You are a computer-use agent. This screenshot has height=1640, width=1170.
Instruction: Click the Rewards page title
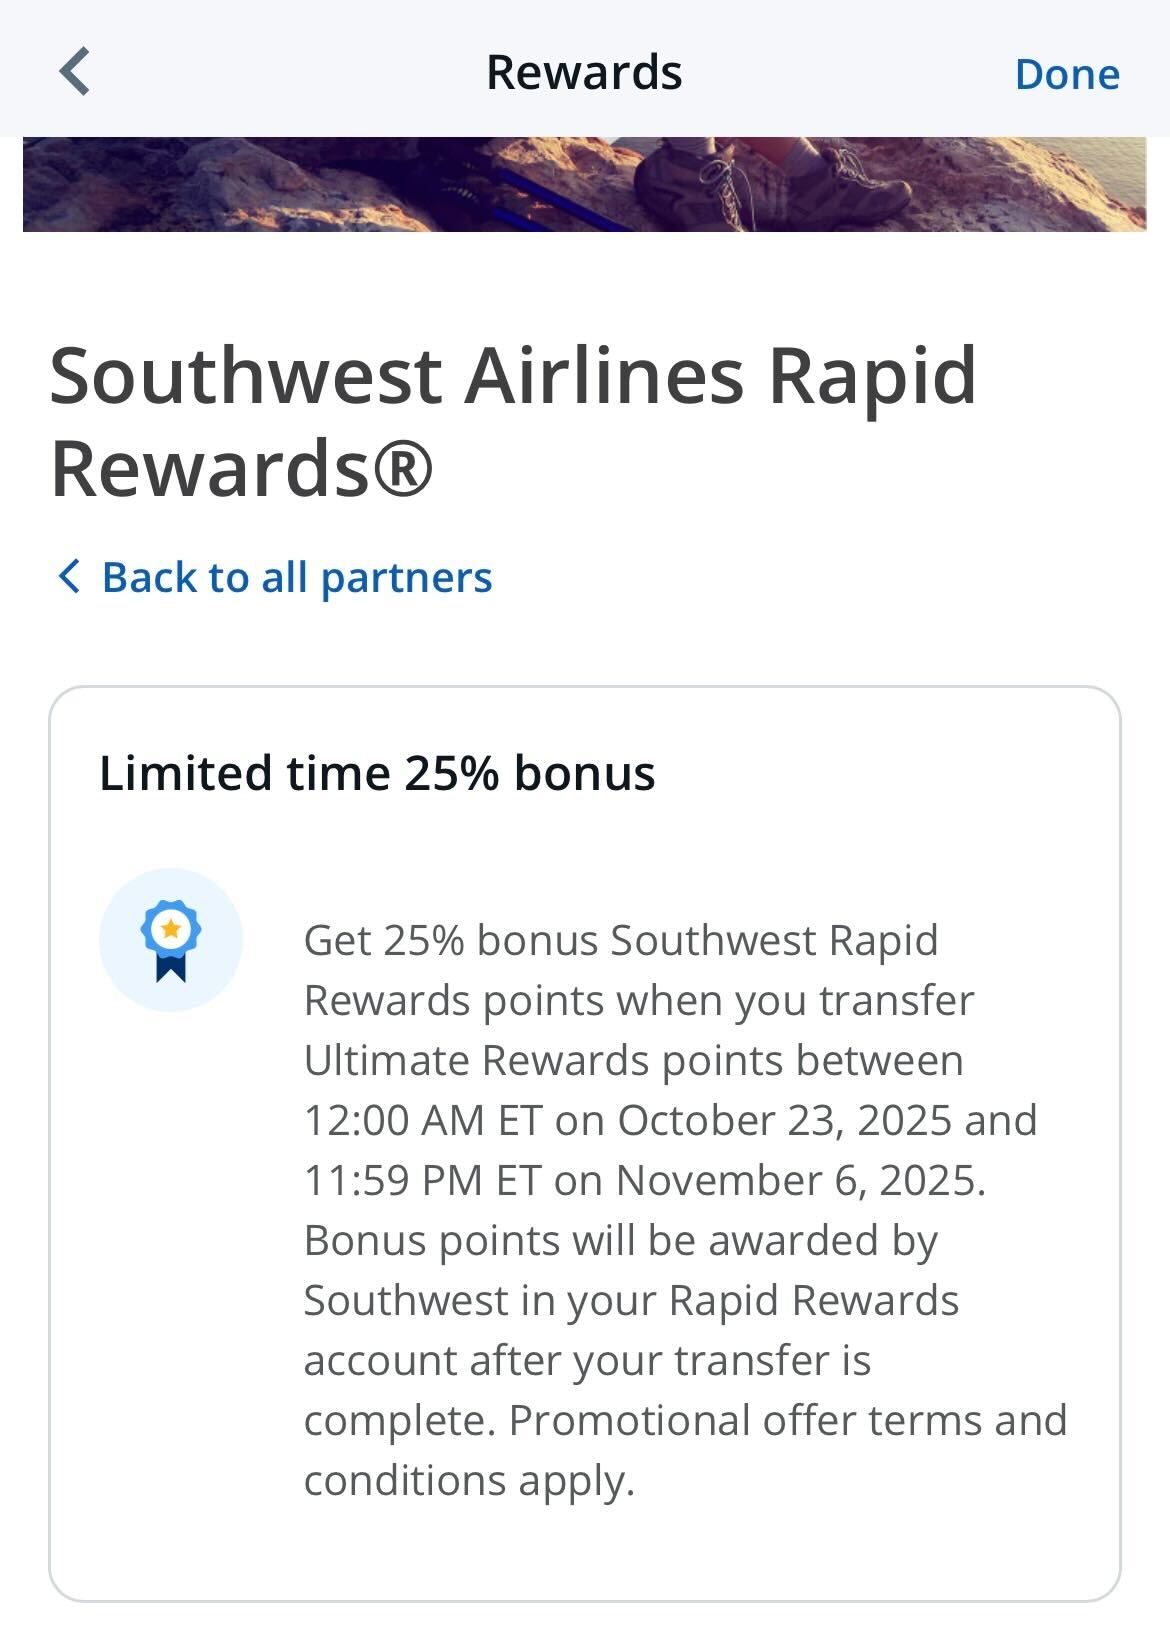584,73
